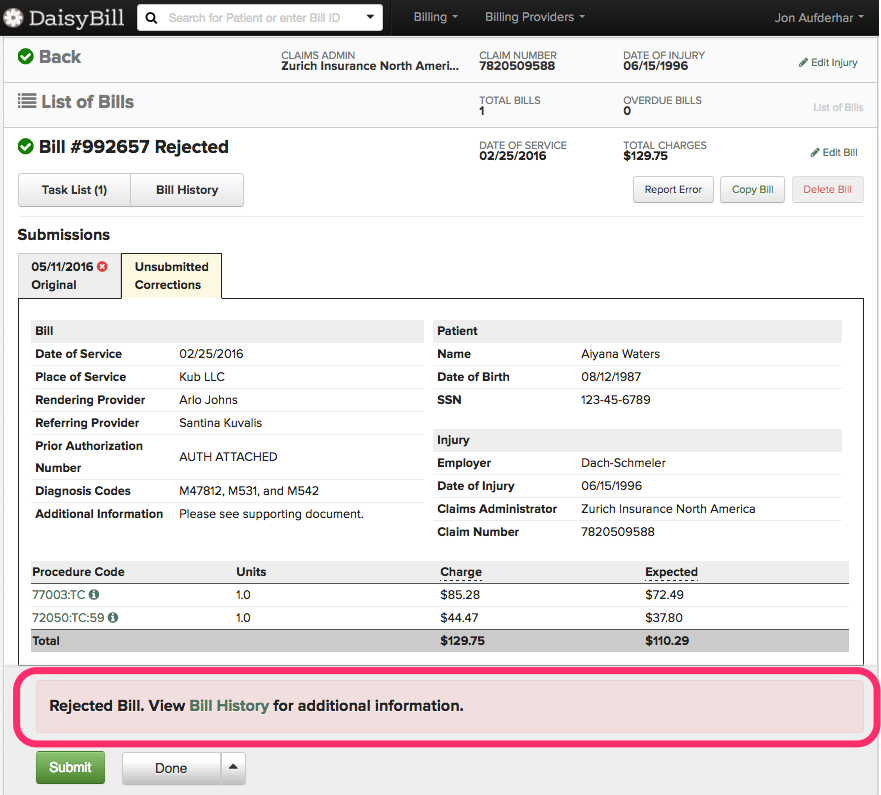Open the Billing Providers menu
This screenshot has width=881, height=795.
pyautogui.click(x=535, y=17)
